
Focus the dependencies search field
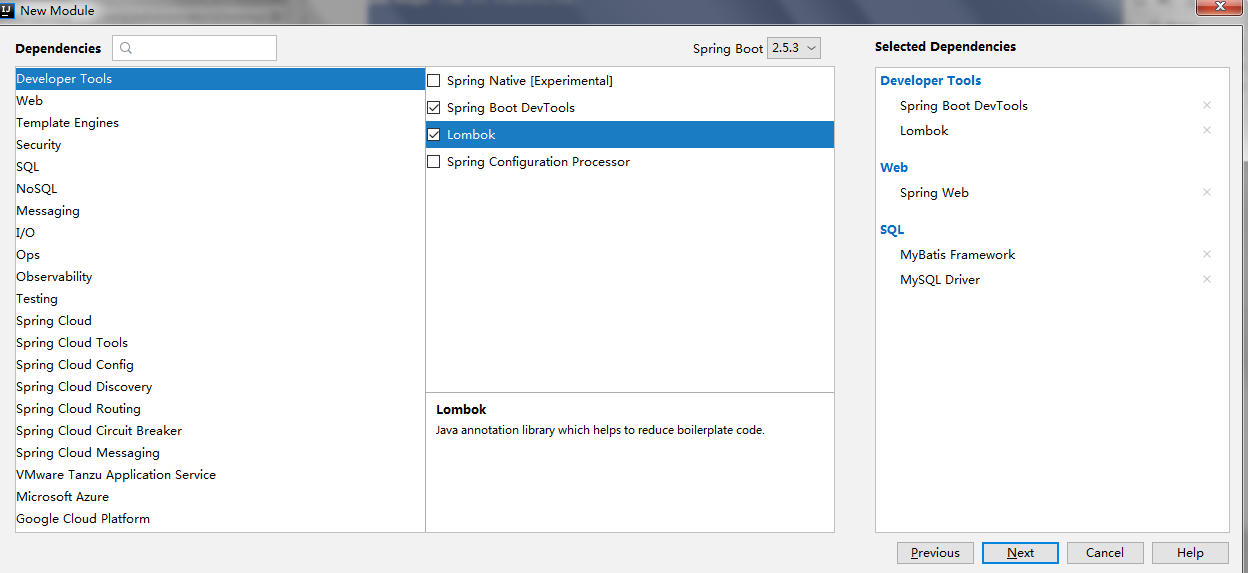(194, 48)
